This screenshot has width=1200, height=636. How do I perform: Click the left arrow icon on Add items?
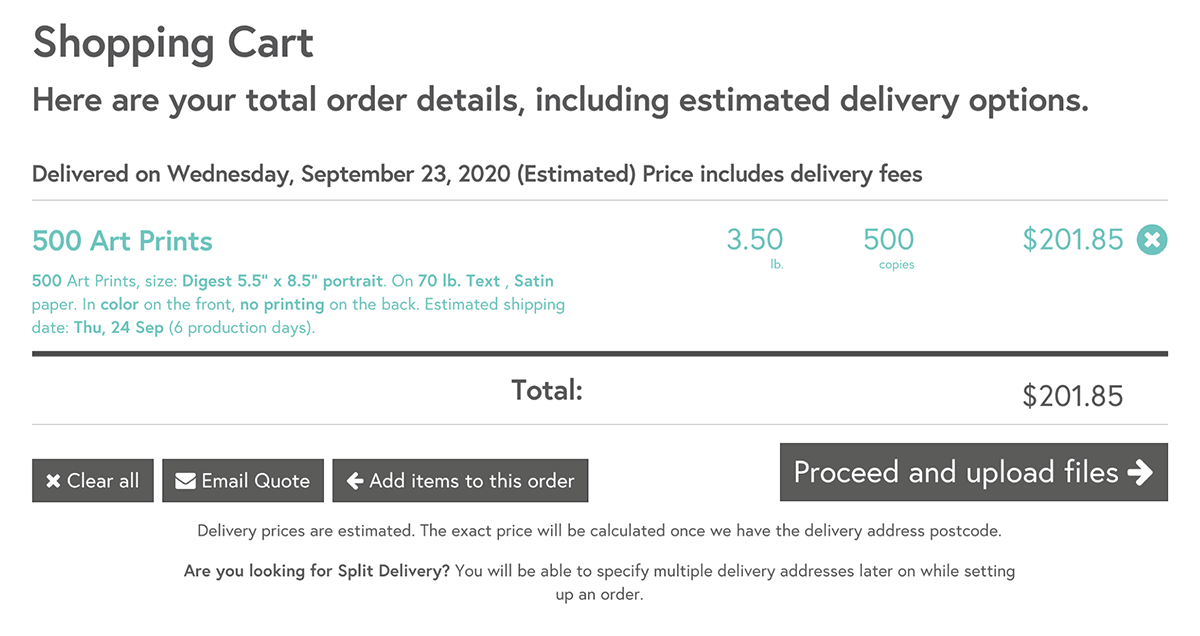355,481
